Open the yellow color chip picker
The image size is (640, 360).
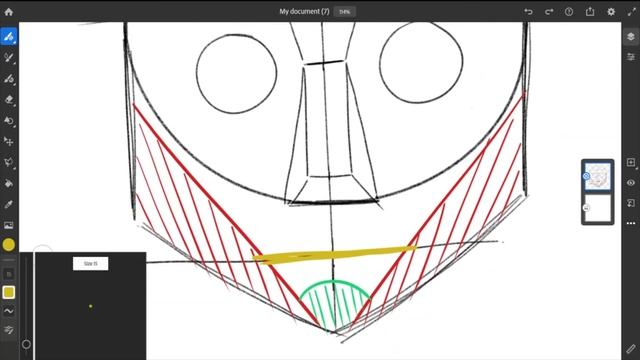click(x=9, y=245)
